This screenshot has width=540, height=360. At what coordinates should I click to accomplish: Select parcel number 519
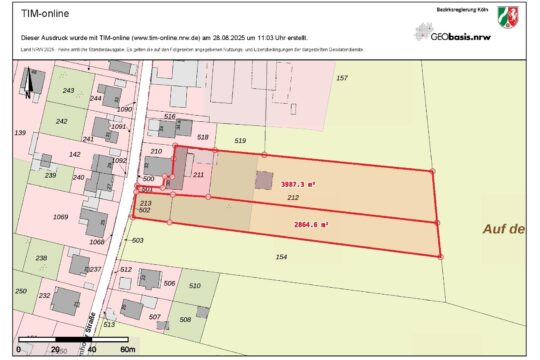[x=240, y=141]
